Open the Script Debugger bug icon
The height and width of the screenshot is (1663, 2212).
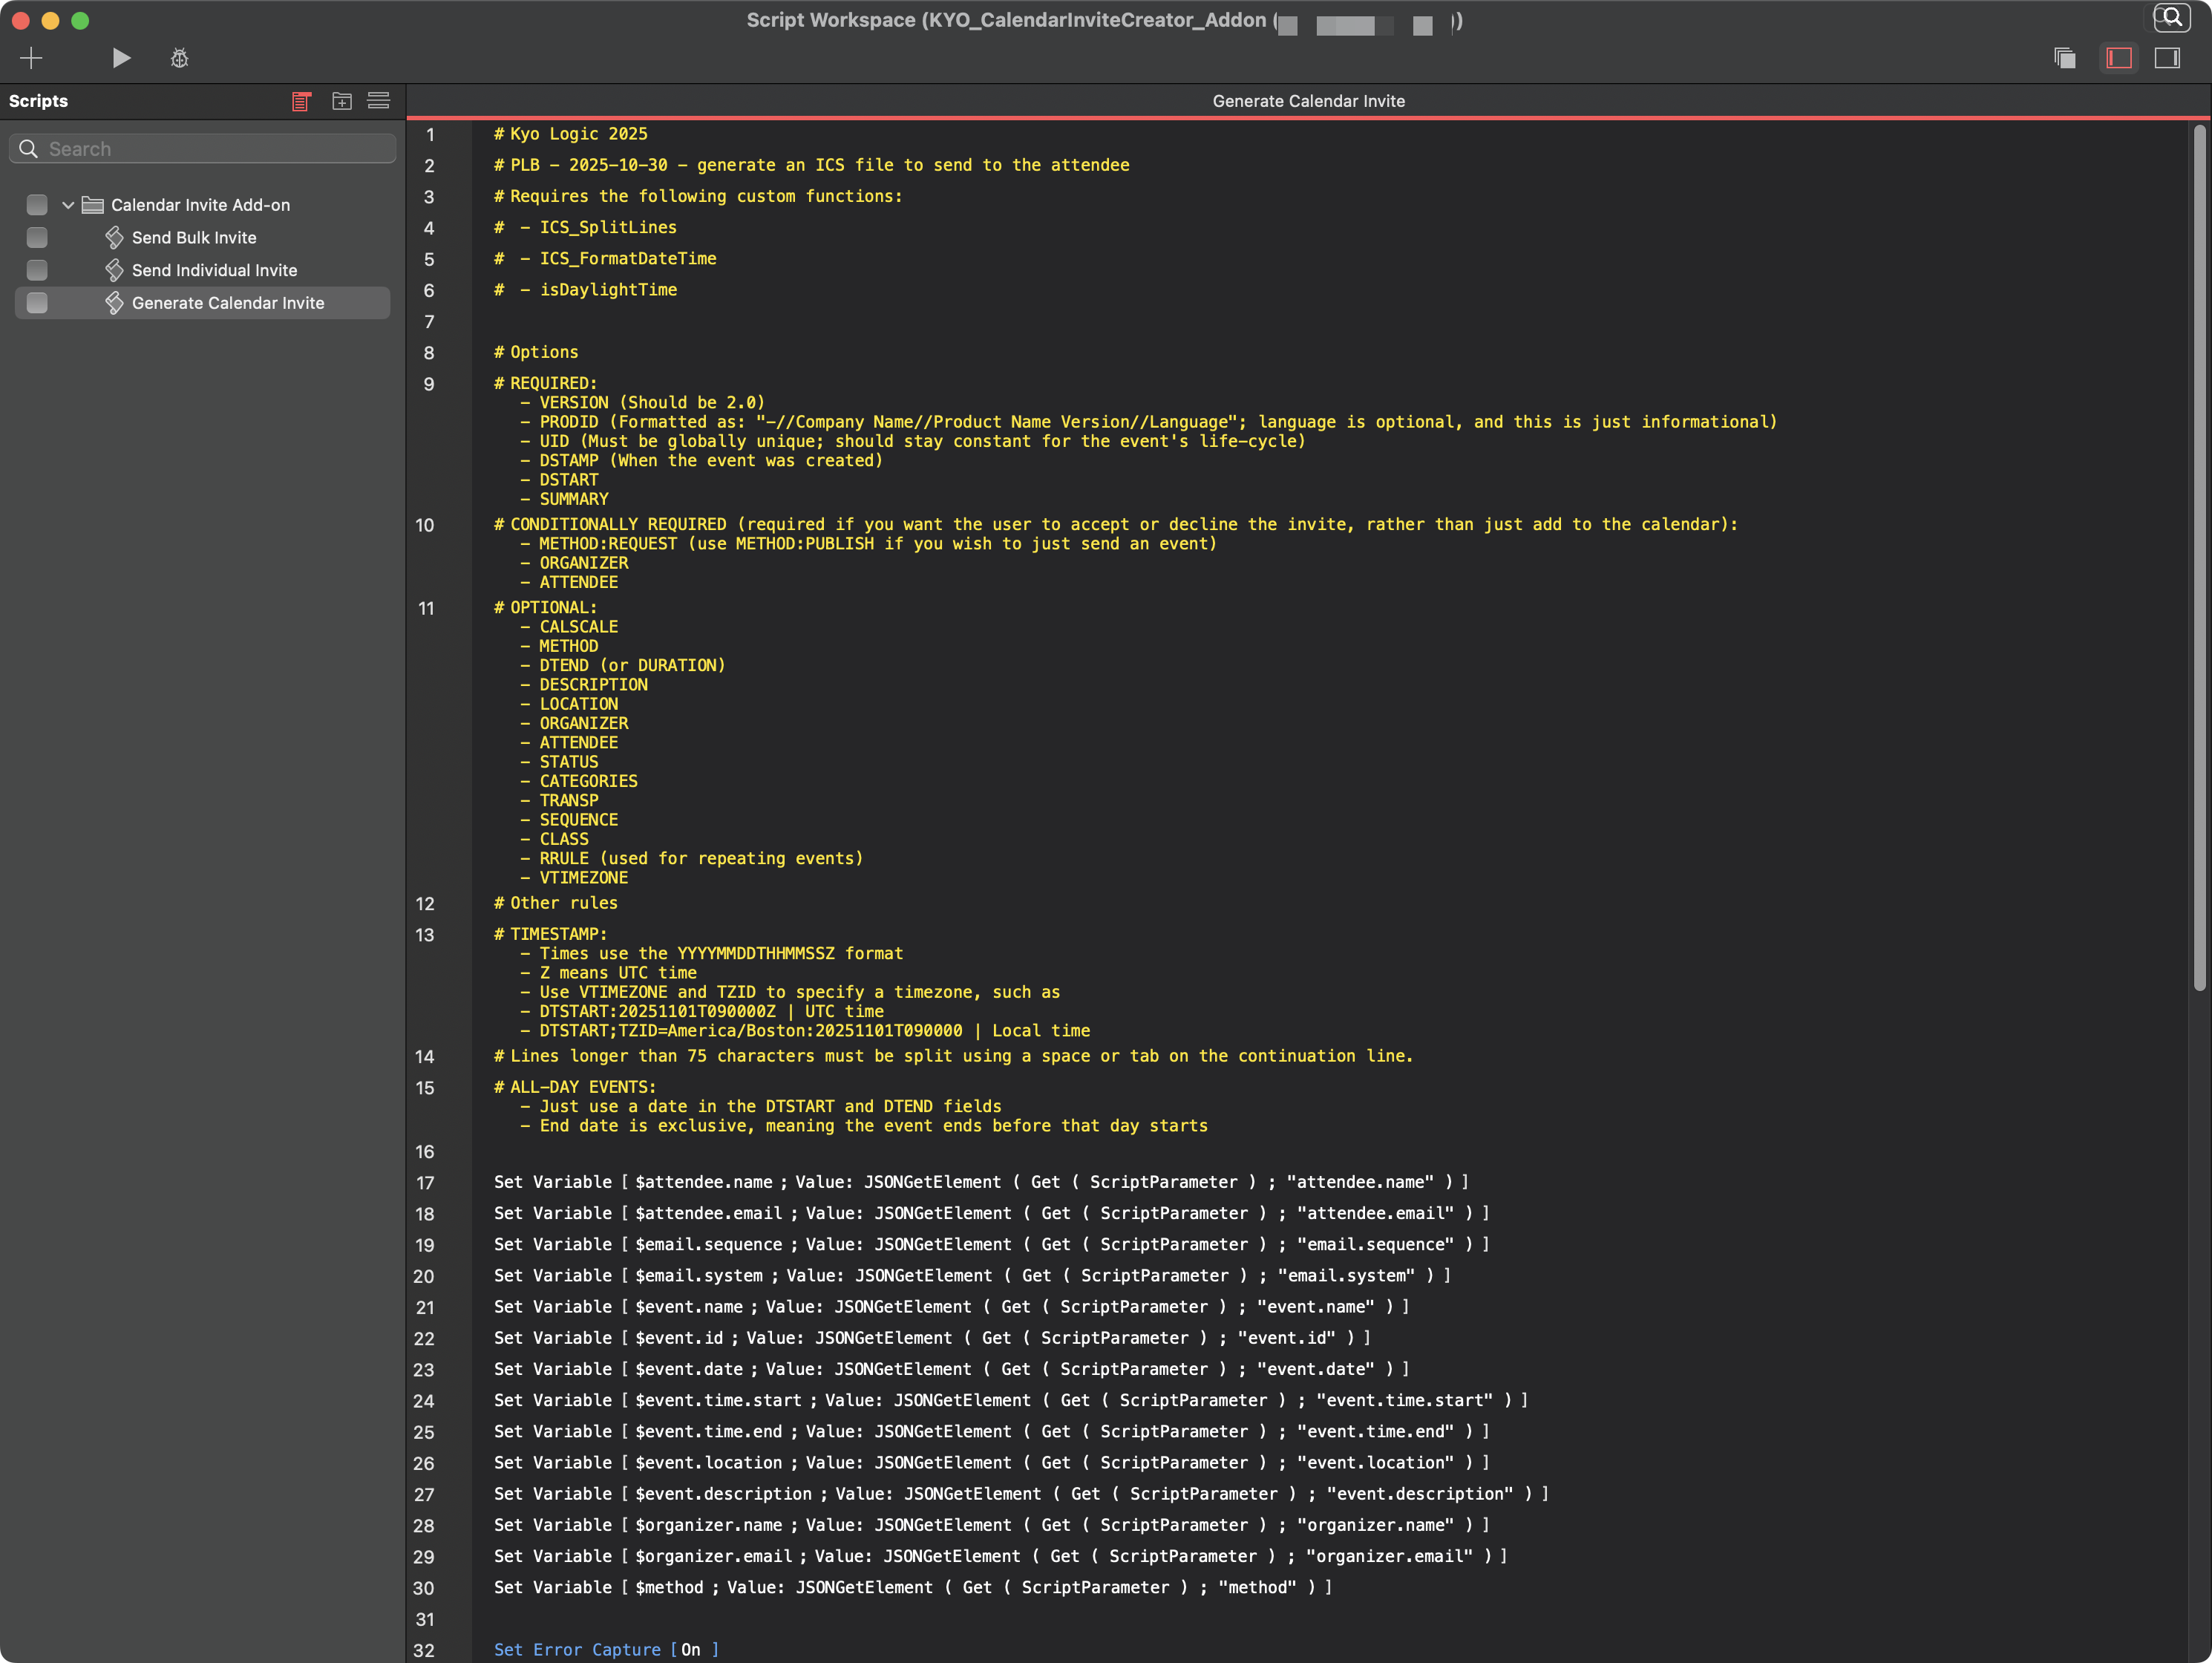(179, 58)
